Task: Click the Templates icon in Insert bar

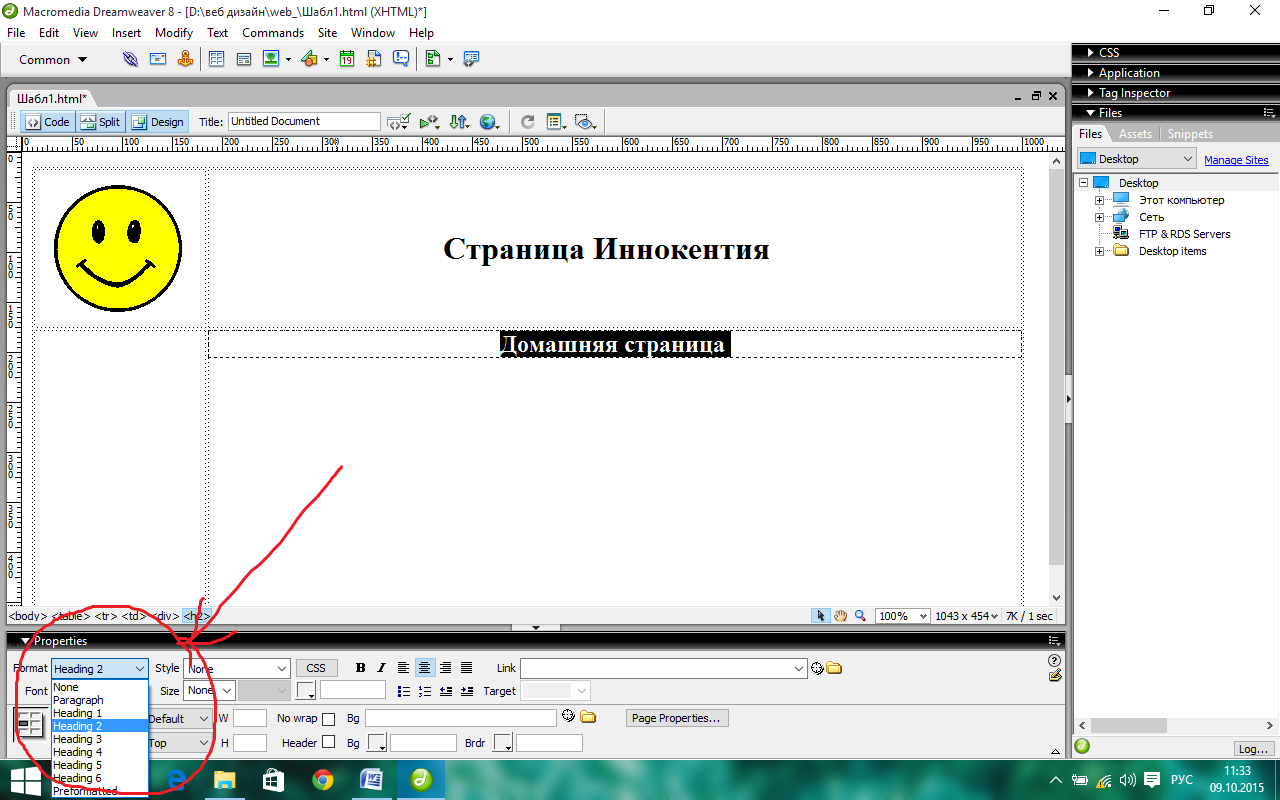Action: coord(433,59)
